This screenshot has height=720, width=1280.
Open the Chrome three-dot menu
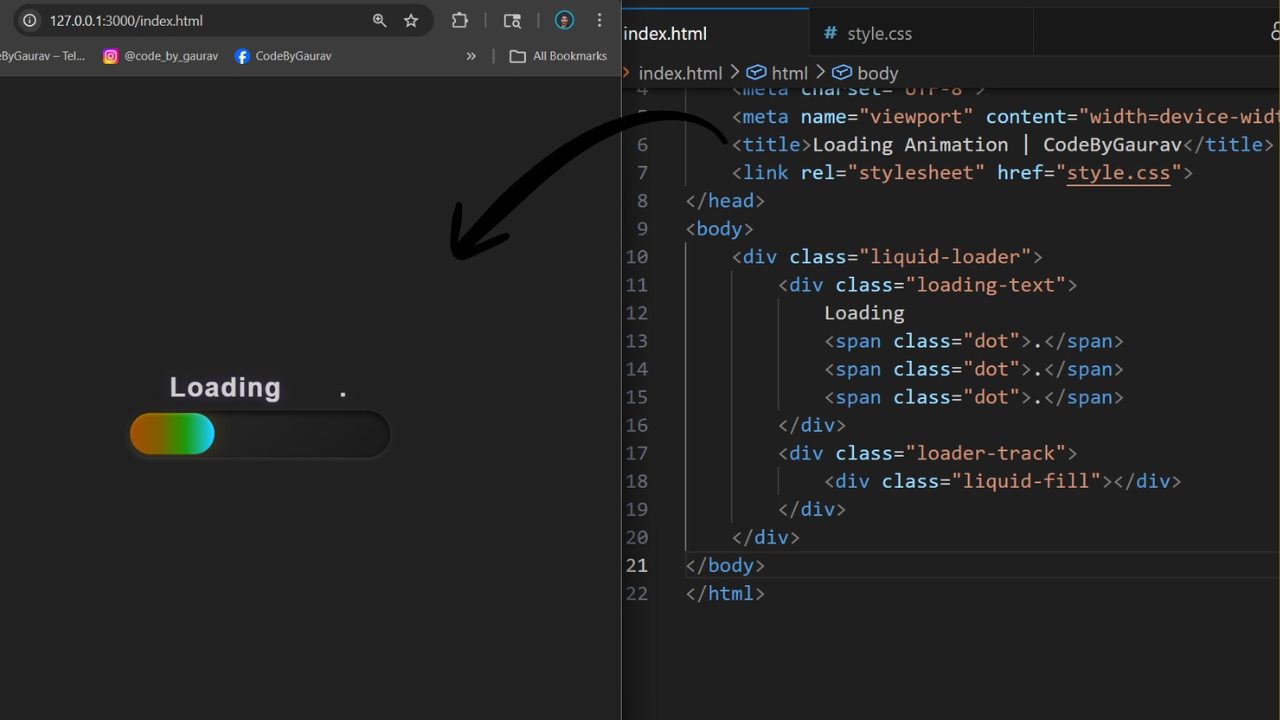click(x=599, y=20)
